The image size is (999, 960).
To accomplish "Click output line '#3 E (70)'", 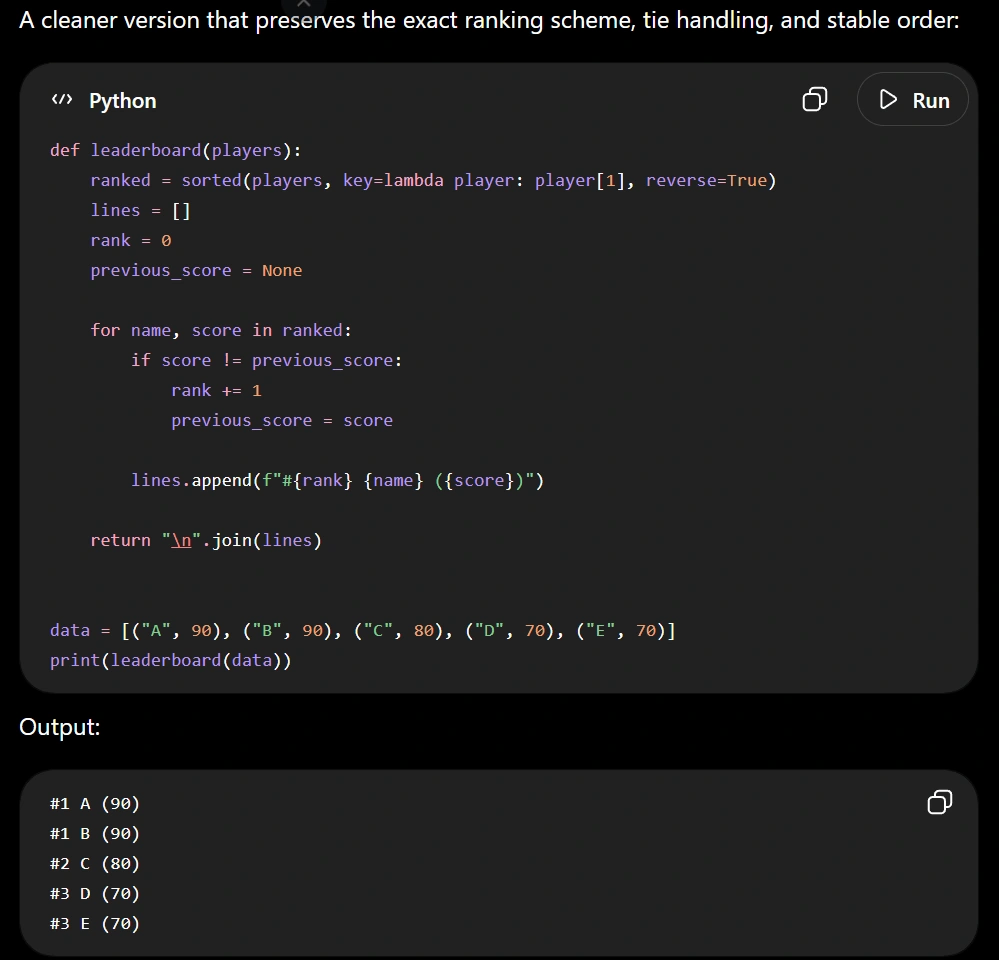I will [x=95, y=924].
